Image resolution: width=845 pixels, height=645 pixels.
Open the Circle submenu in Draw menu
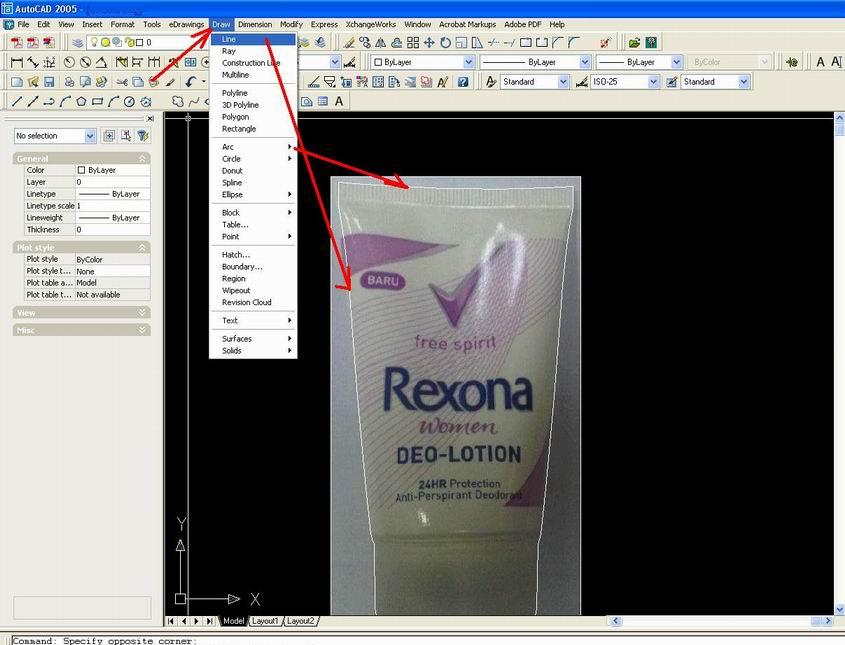253,158
